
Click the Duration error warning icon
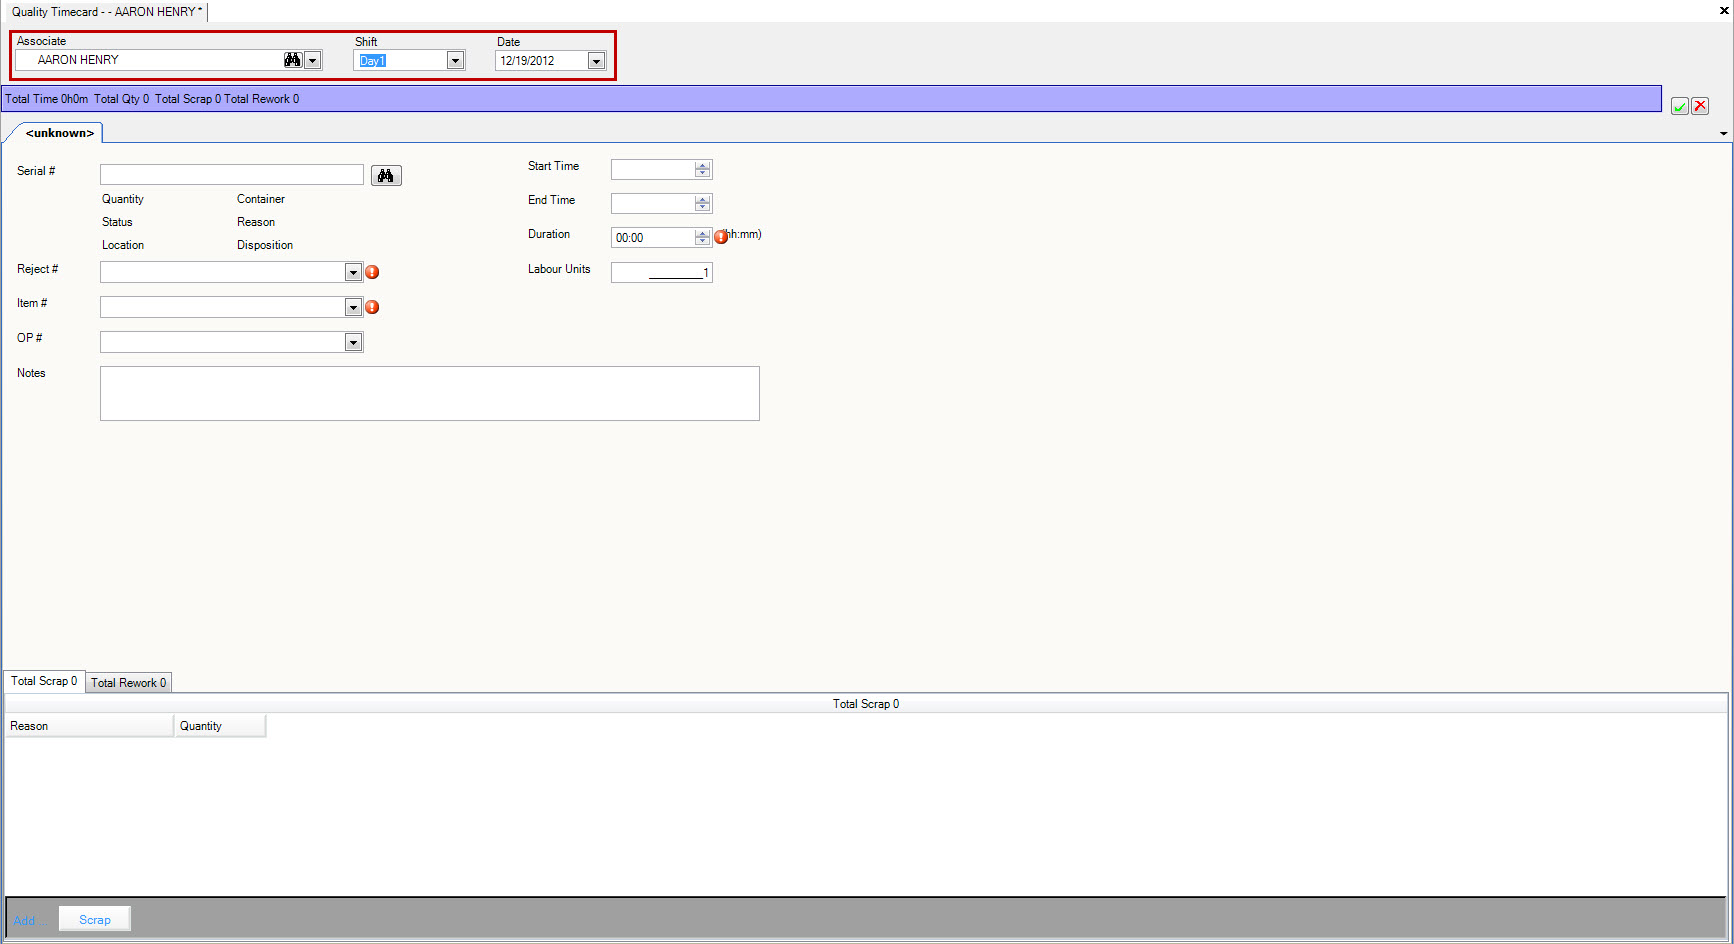point(721,237)
